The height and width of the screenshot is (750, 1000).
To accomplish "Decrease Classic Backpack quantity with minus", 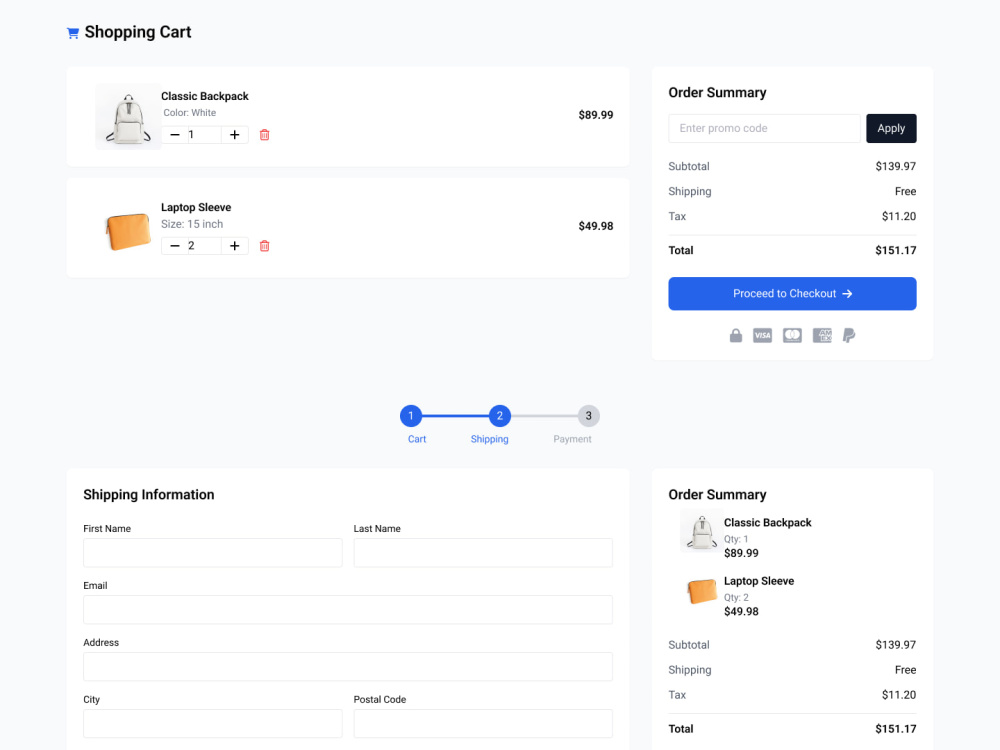I will click(x=175, y=135).
